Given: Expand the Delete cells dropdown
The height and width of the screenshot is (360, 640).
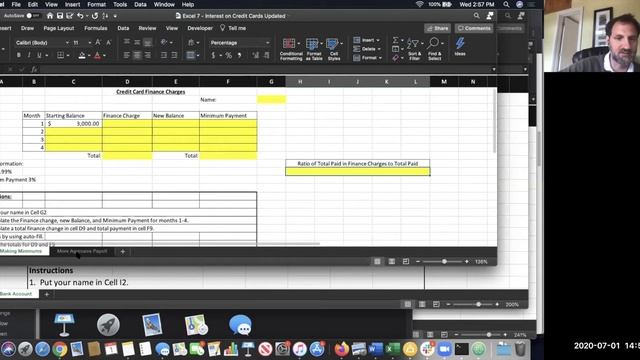Looking at the screenshot, I should [379, 49].
